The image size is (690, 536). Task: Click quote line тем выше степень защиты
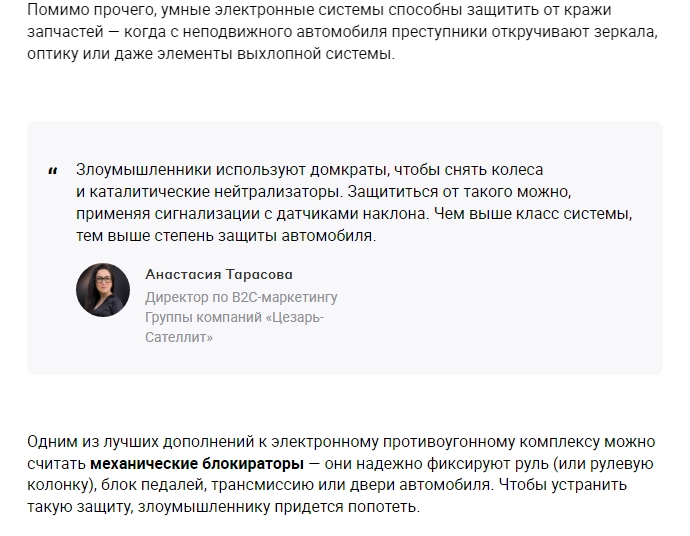point(226,236)
